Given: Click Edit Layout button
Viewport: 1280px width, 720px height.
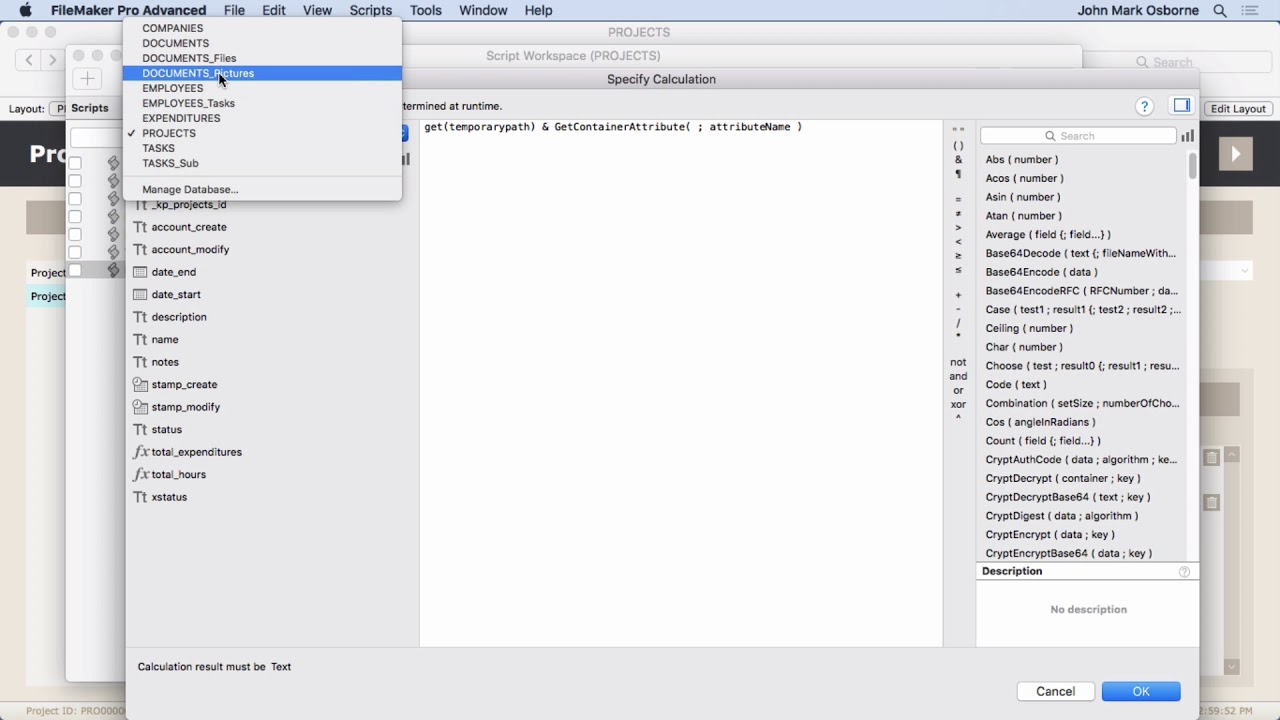Looking at the screenshot, I should coord(1239,109).
